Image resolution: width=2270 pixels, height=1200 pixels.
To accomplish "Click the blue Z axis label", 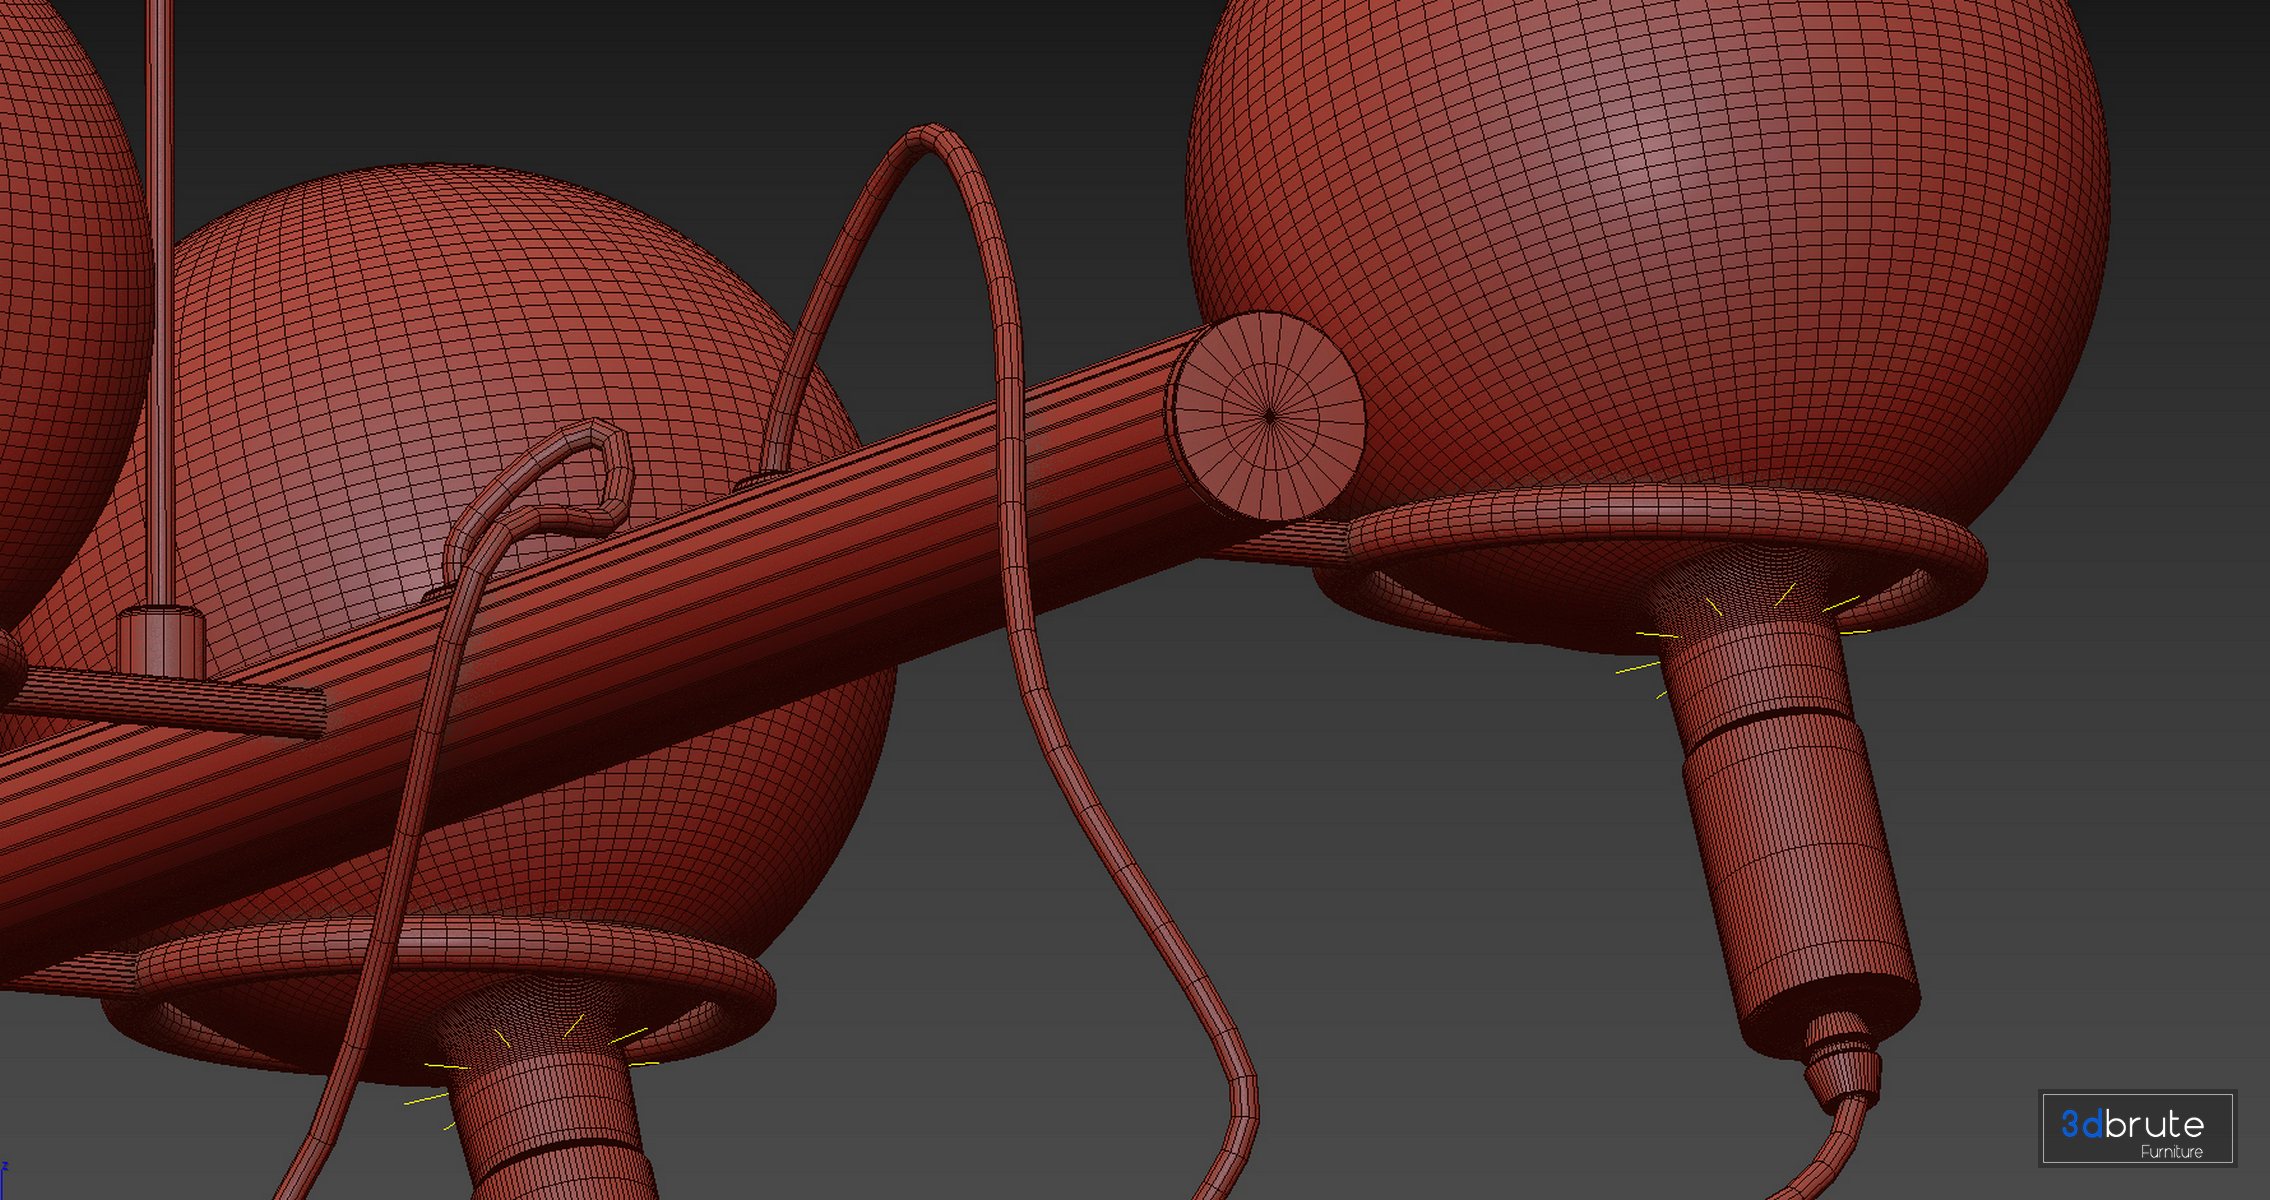I will pos(4,1168).
